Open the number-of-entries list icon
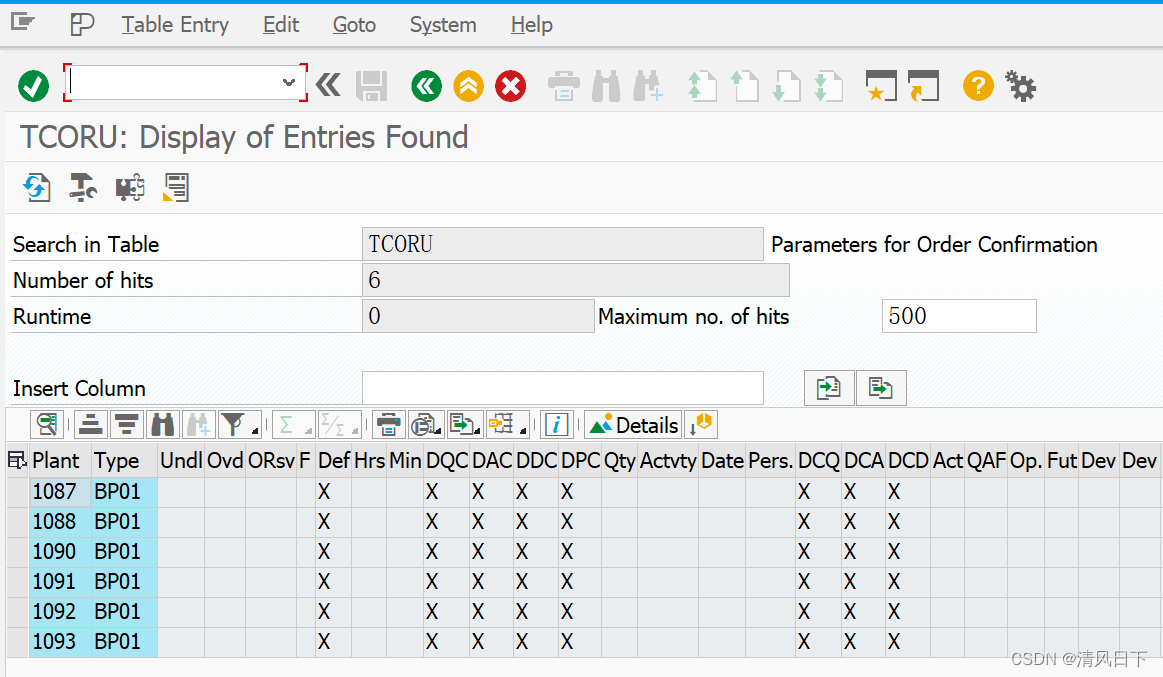 [176, 187]
